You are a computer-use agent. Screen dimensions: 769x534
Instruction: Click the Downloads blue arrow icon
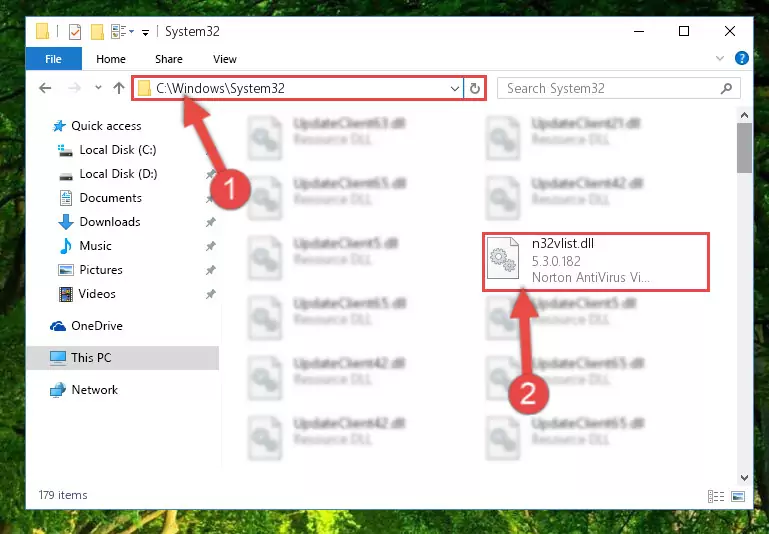coord(66,222)
